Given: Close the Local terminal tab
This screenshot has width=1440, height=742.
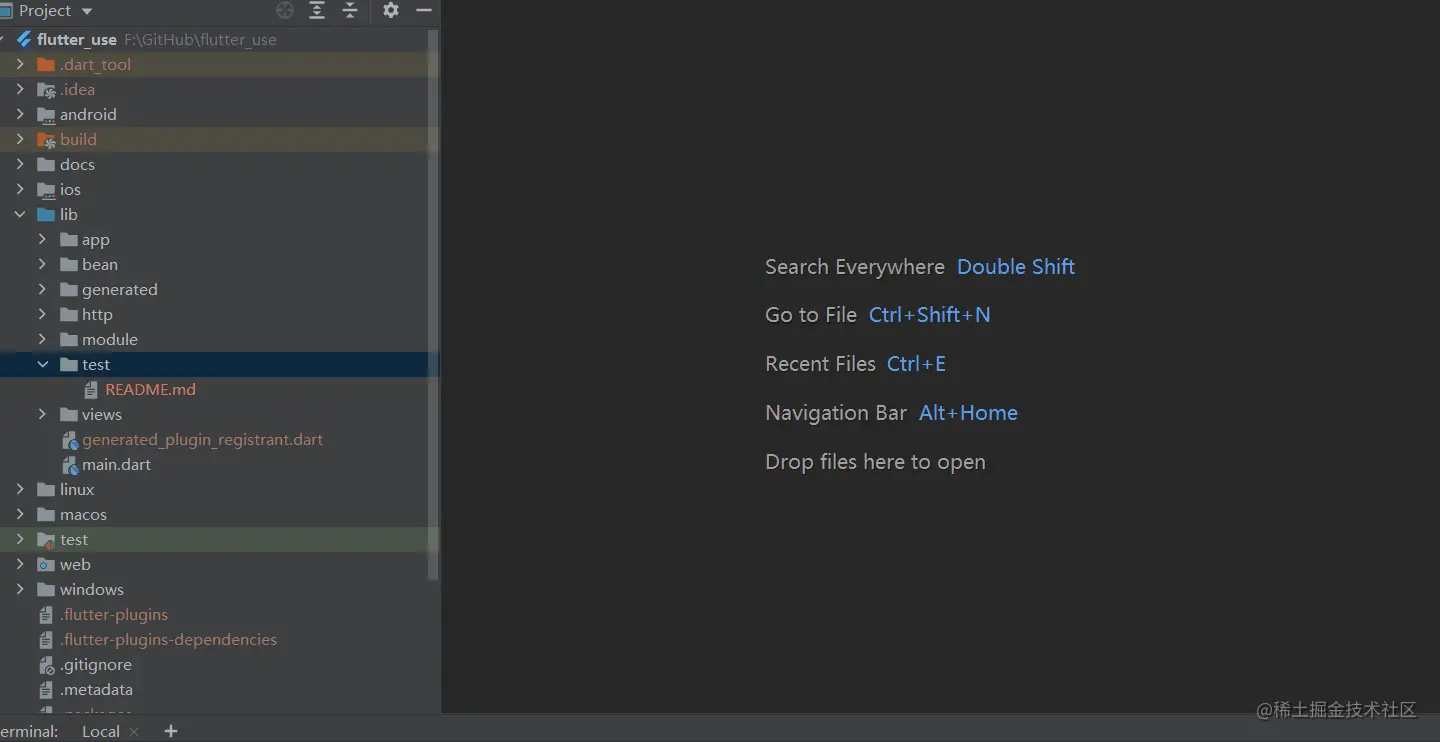Looking at the screenshot, I should click(x=134, y=732).
